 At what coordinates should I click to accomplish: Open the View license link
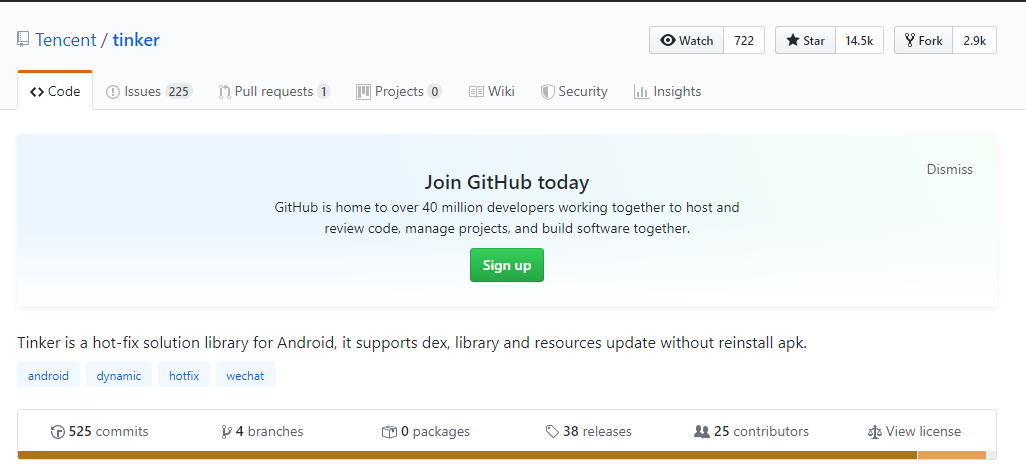tap(914, 431)
